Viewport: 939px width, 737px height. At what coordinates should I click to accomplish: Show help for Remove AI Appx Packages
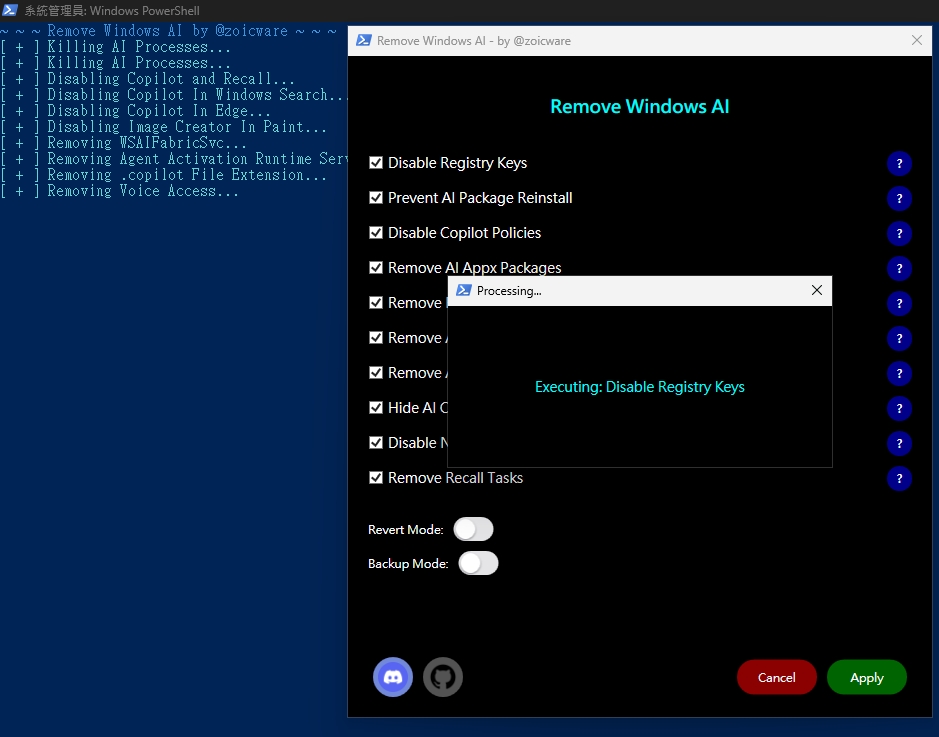coord(899,268)
